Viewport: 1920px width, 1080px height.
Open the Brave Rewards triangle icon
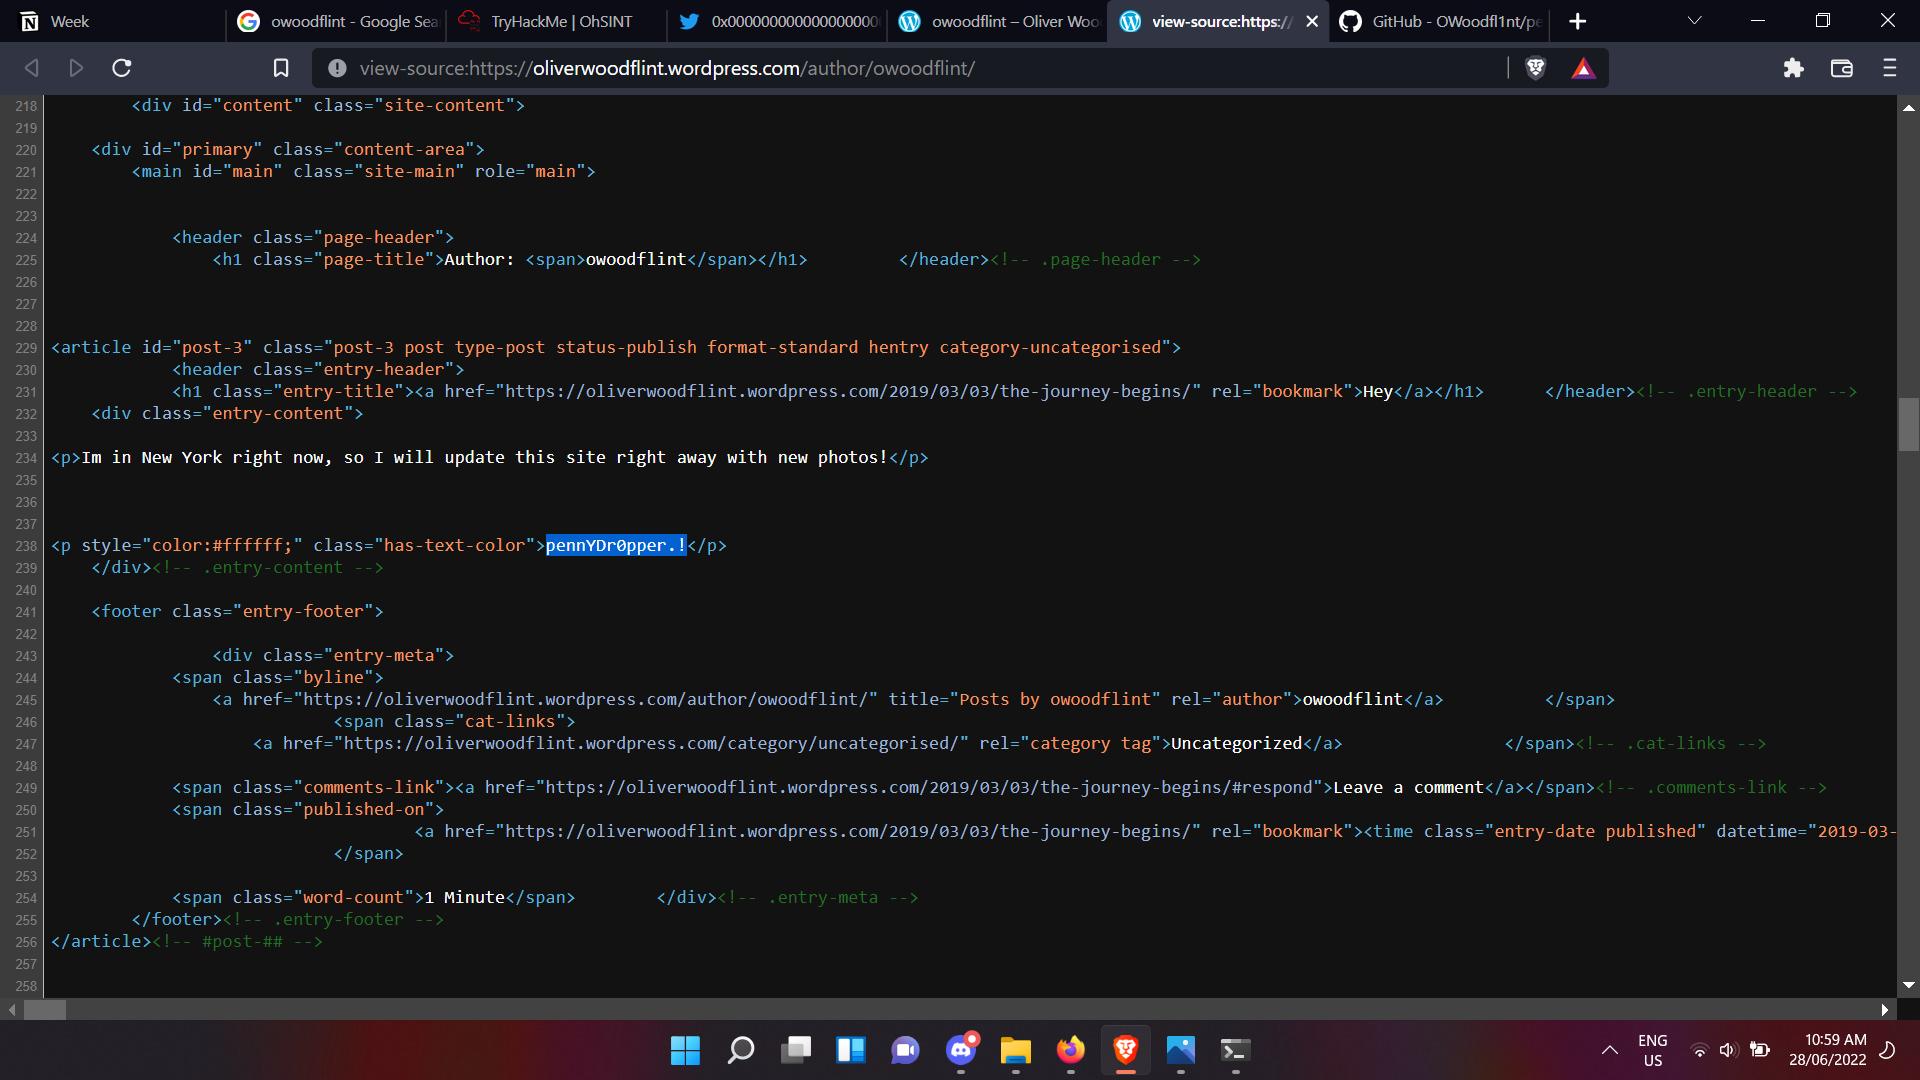pos(1583,68)
